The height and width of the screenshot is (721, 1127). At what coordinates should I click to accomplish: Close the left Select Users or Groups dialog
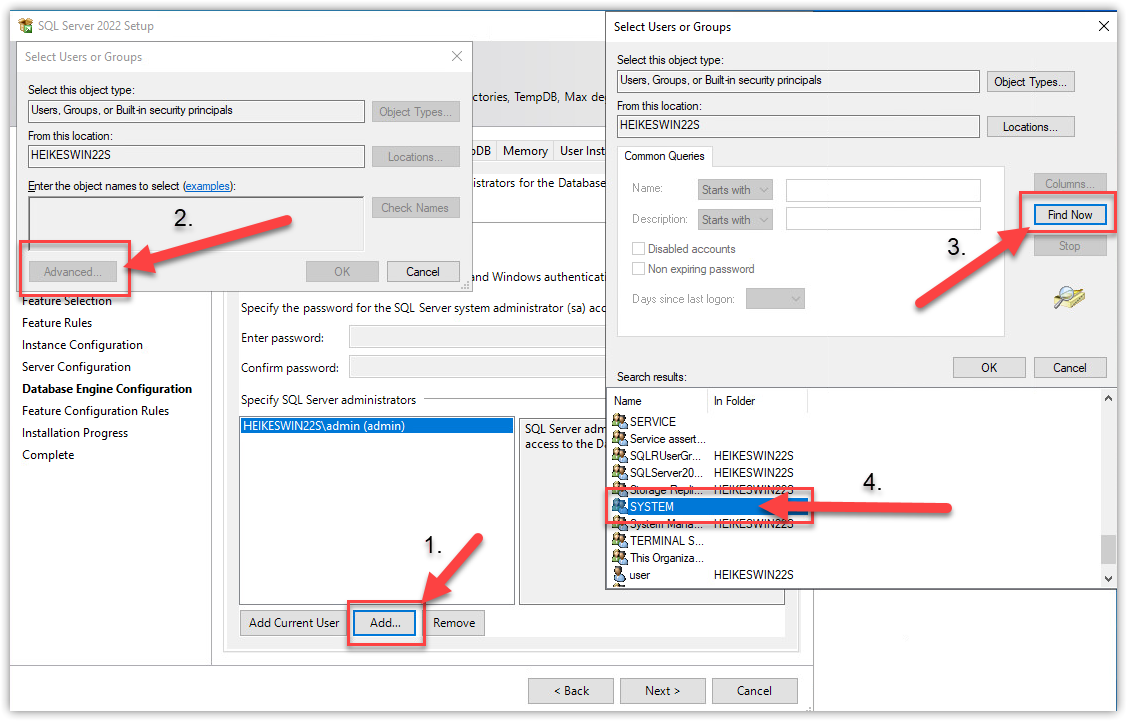click(x=456, y=56)
